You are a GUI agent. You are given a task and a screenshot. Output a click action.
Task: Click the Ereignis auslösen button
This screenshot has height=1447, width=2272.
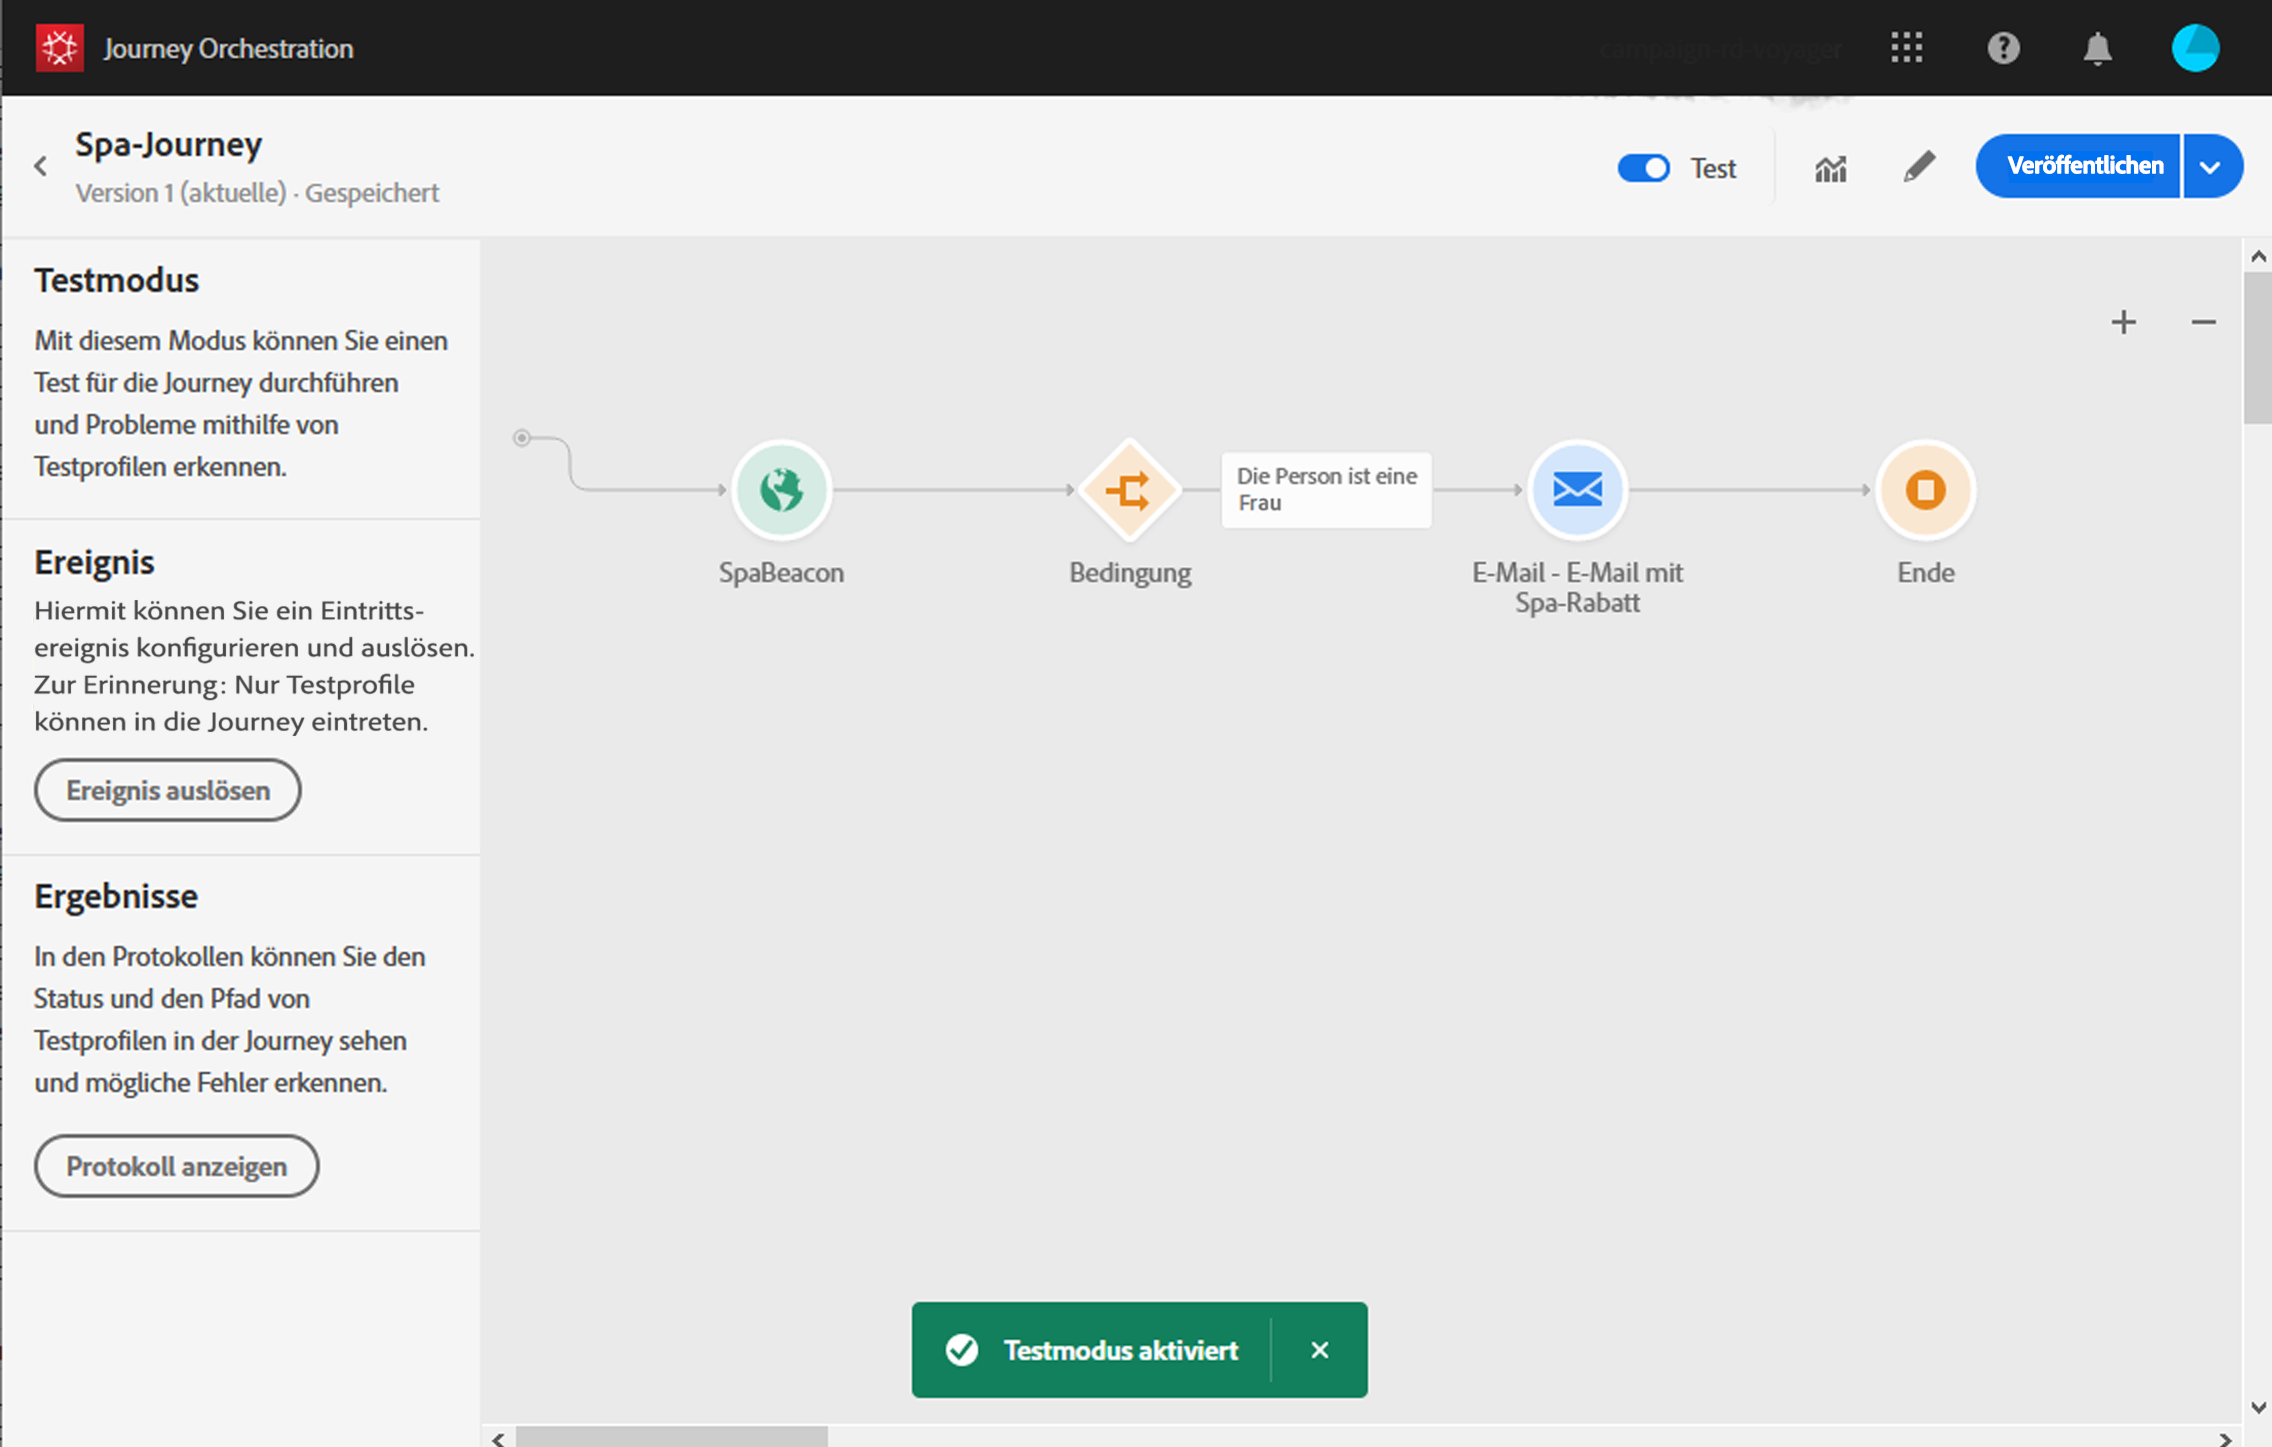168,790
